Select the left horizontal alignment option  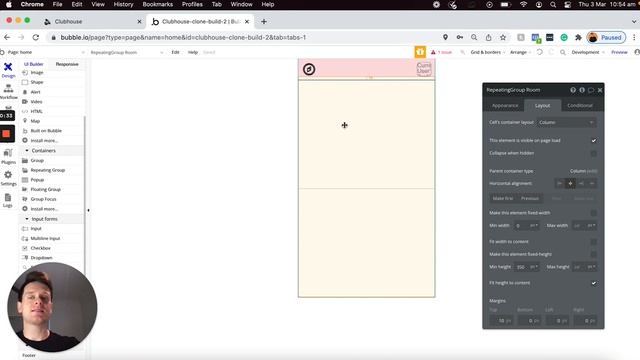[x=560, y=184]
